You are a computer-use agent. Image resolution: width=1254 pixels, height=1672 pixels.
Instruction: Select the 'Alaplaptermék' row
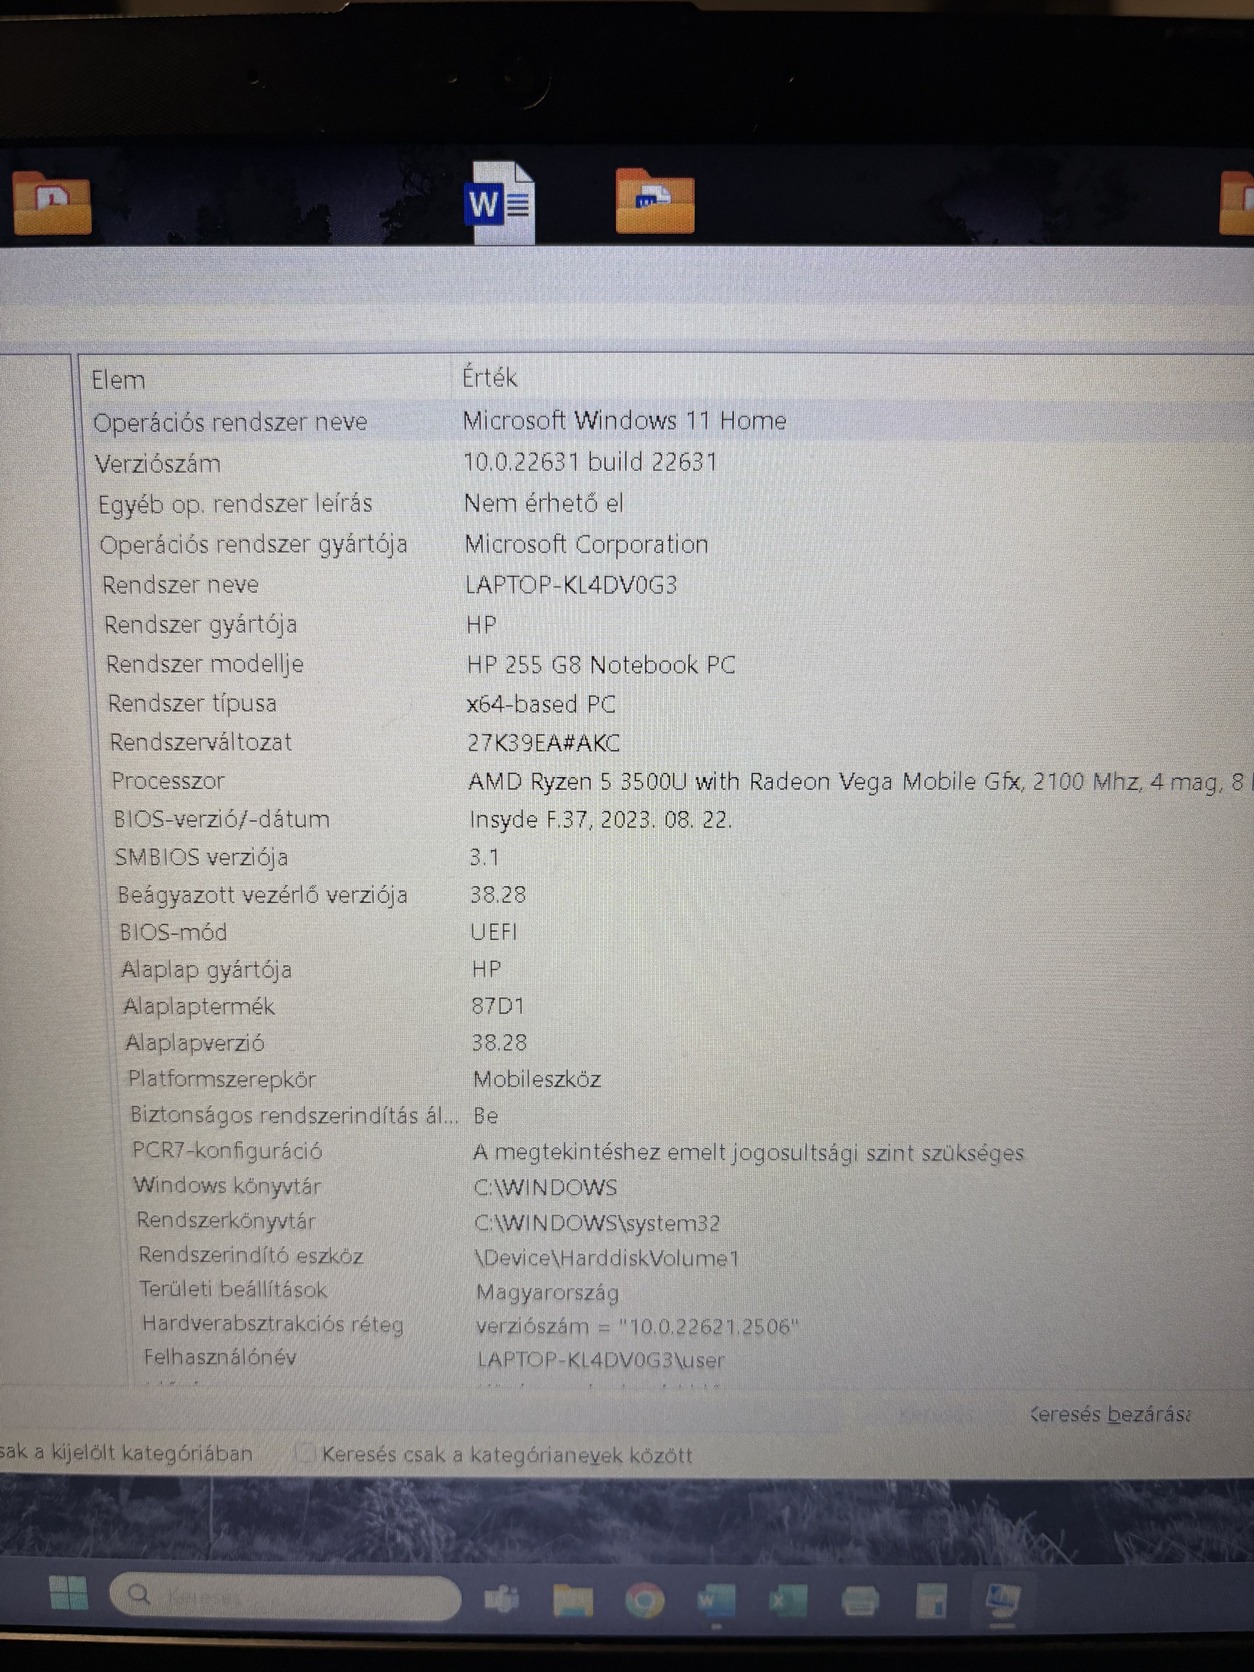coord(668,1006)
